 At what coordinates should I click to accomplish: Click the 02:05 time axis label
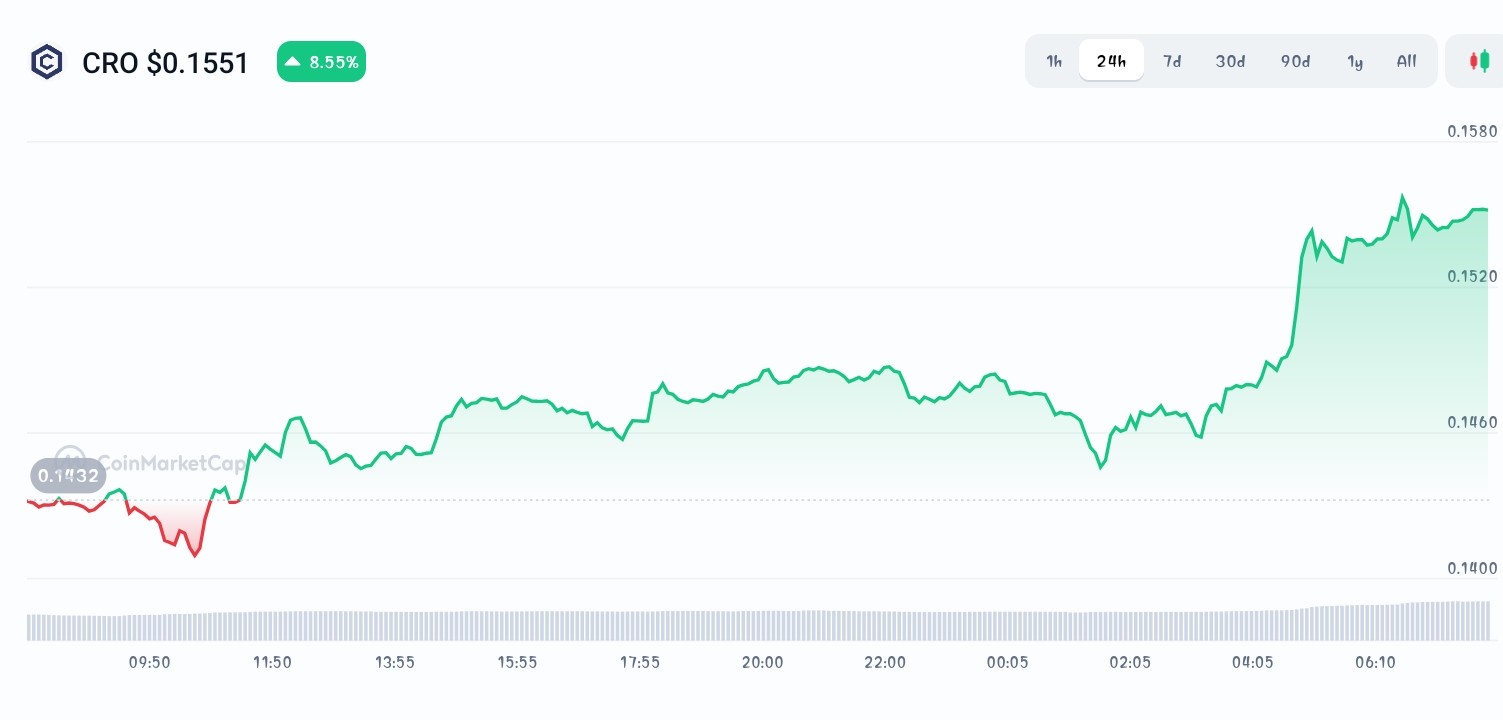(1130, 662)
